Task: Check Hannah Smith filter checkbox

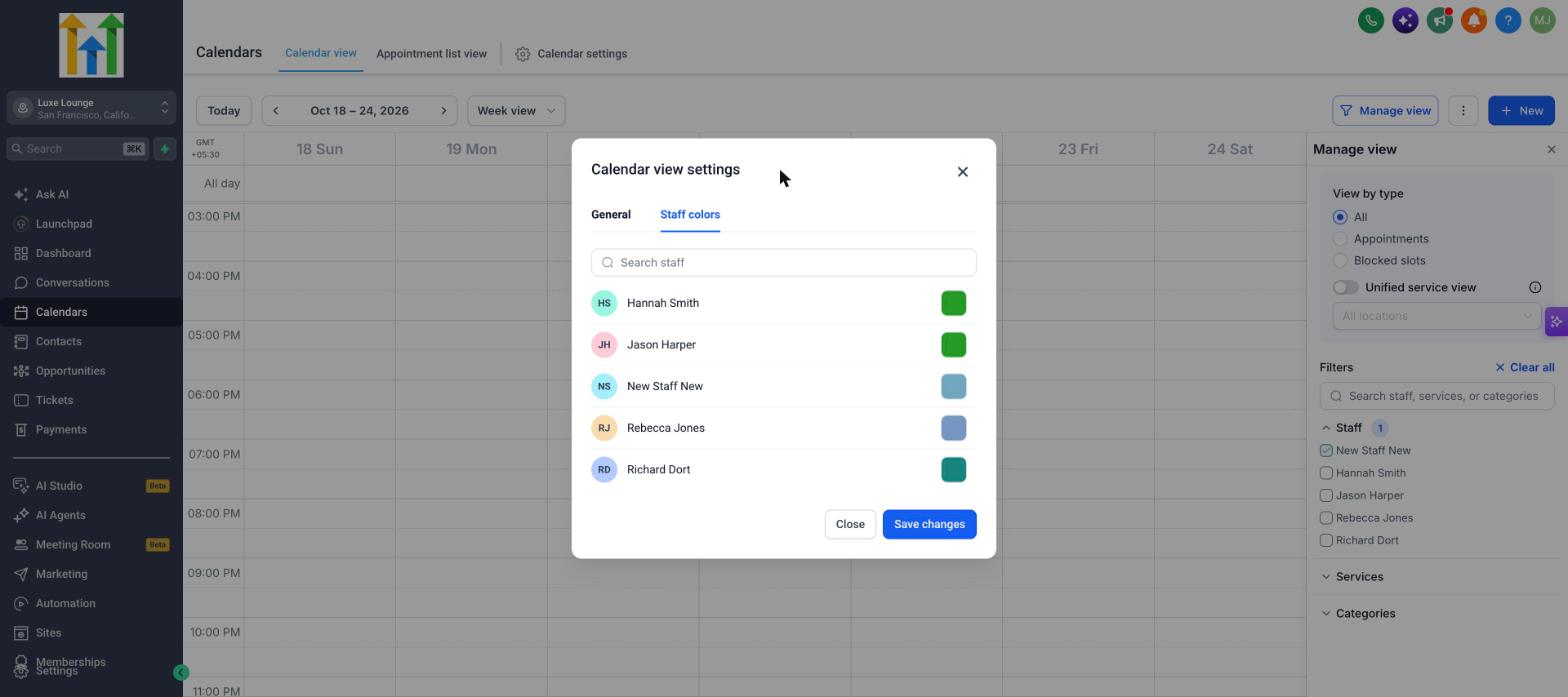Action: pos(1326,473)
